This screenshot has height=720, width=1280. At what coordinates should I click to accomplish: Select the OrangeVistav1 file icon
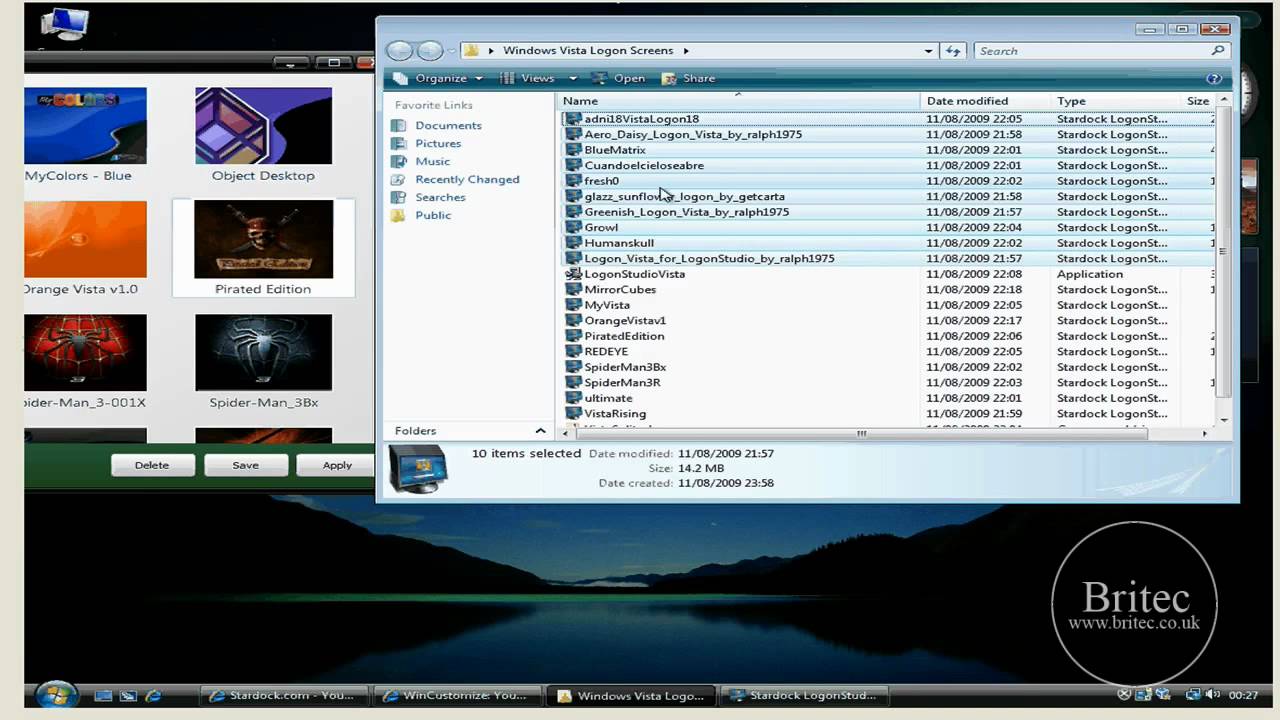(573, 320)
